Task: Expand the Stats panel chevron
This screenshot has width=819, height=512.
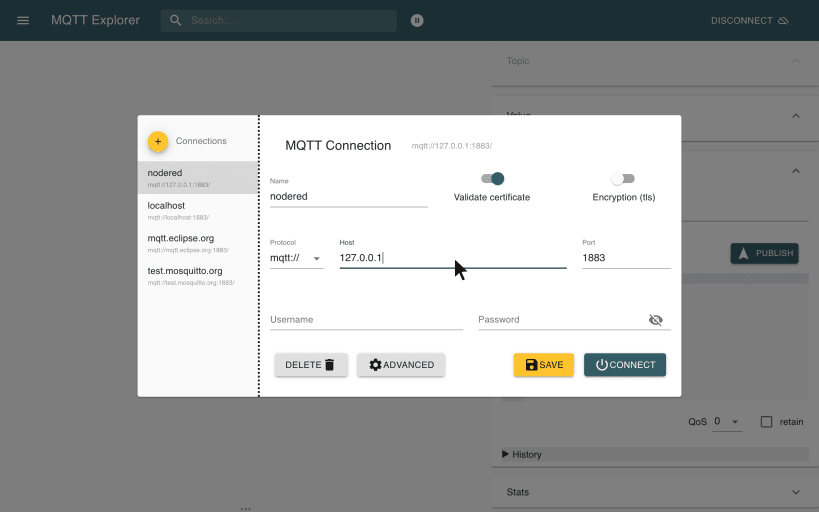Action: (795, 492)
